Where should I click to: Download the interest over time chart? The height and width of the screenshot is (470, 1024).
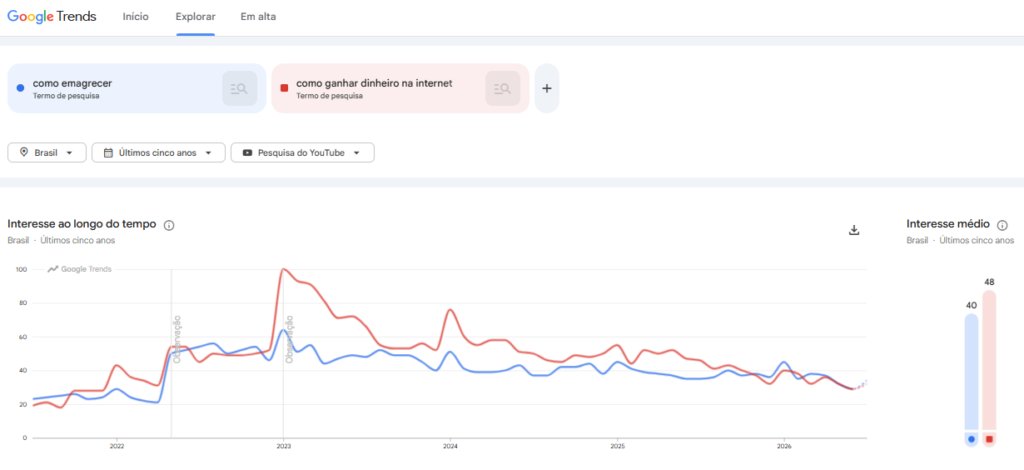[854, 230]
